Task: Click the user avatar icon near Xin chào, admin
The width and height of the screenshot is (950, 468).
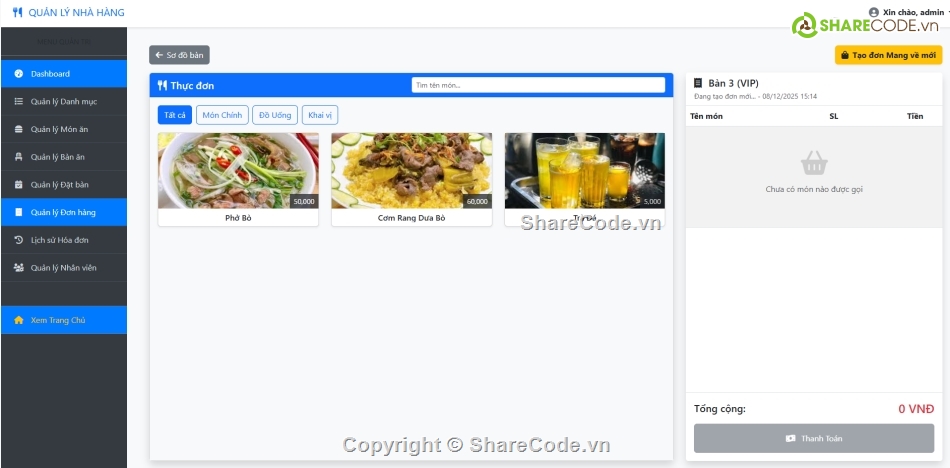Action: pyautogui.click(x=874, y=12)
